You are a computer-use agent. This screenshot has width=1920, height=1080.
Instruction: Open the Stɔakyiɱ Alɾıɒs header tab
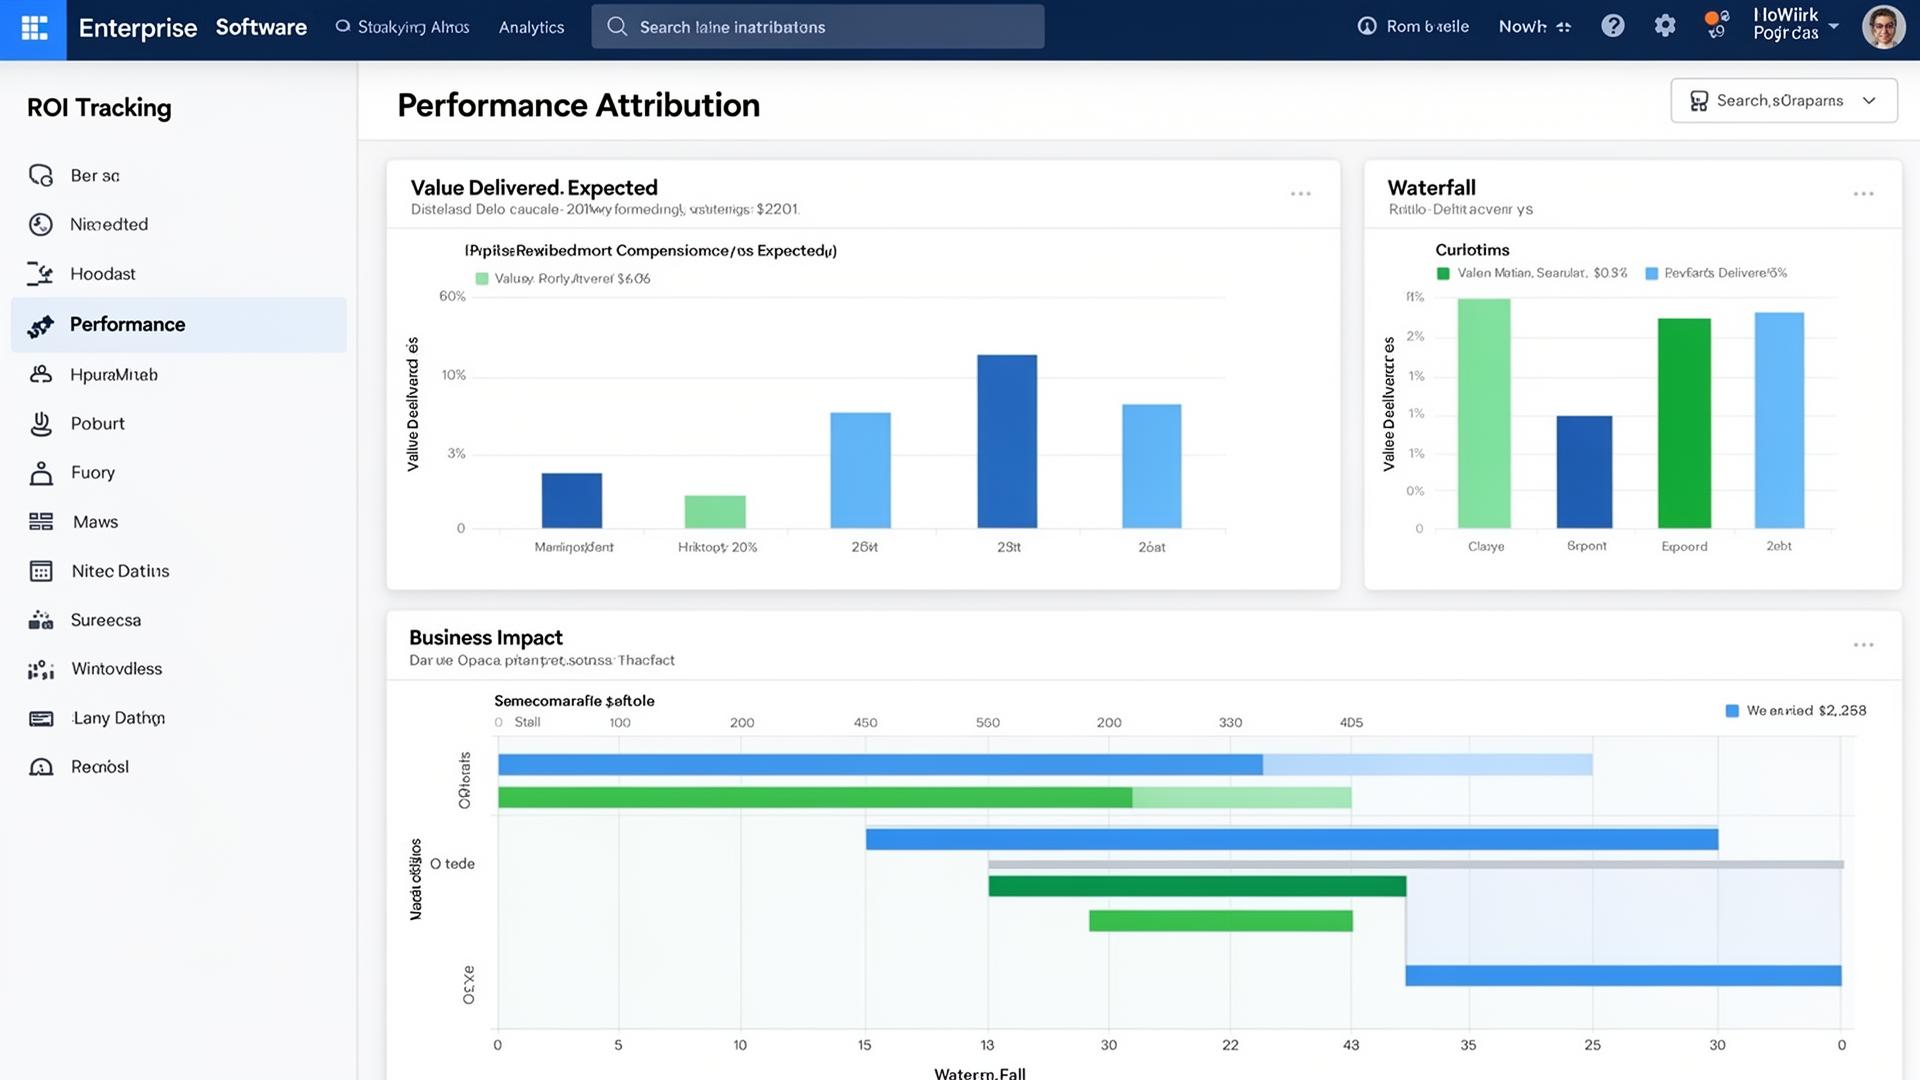403,27
